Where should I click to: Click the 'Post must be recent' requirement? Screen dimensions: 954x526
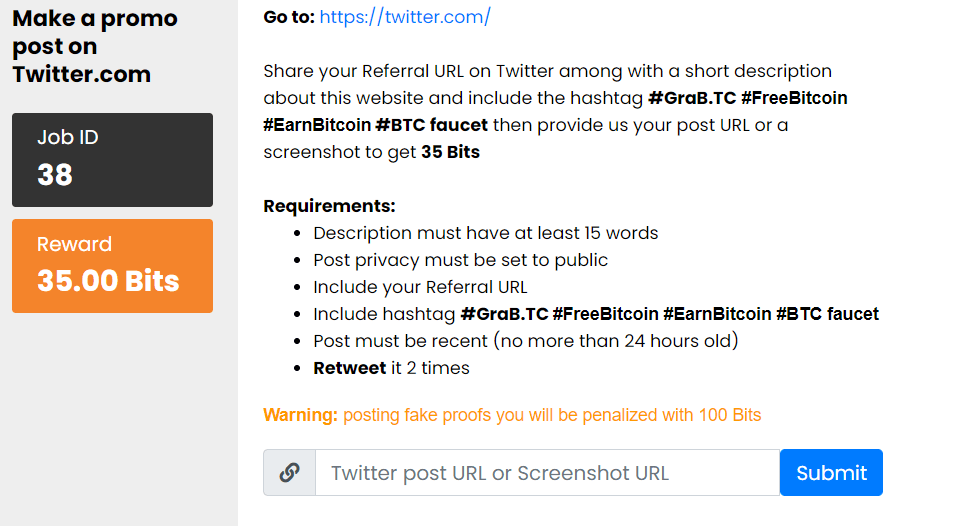click(526, 341)
